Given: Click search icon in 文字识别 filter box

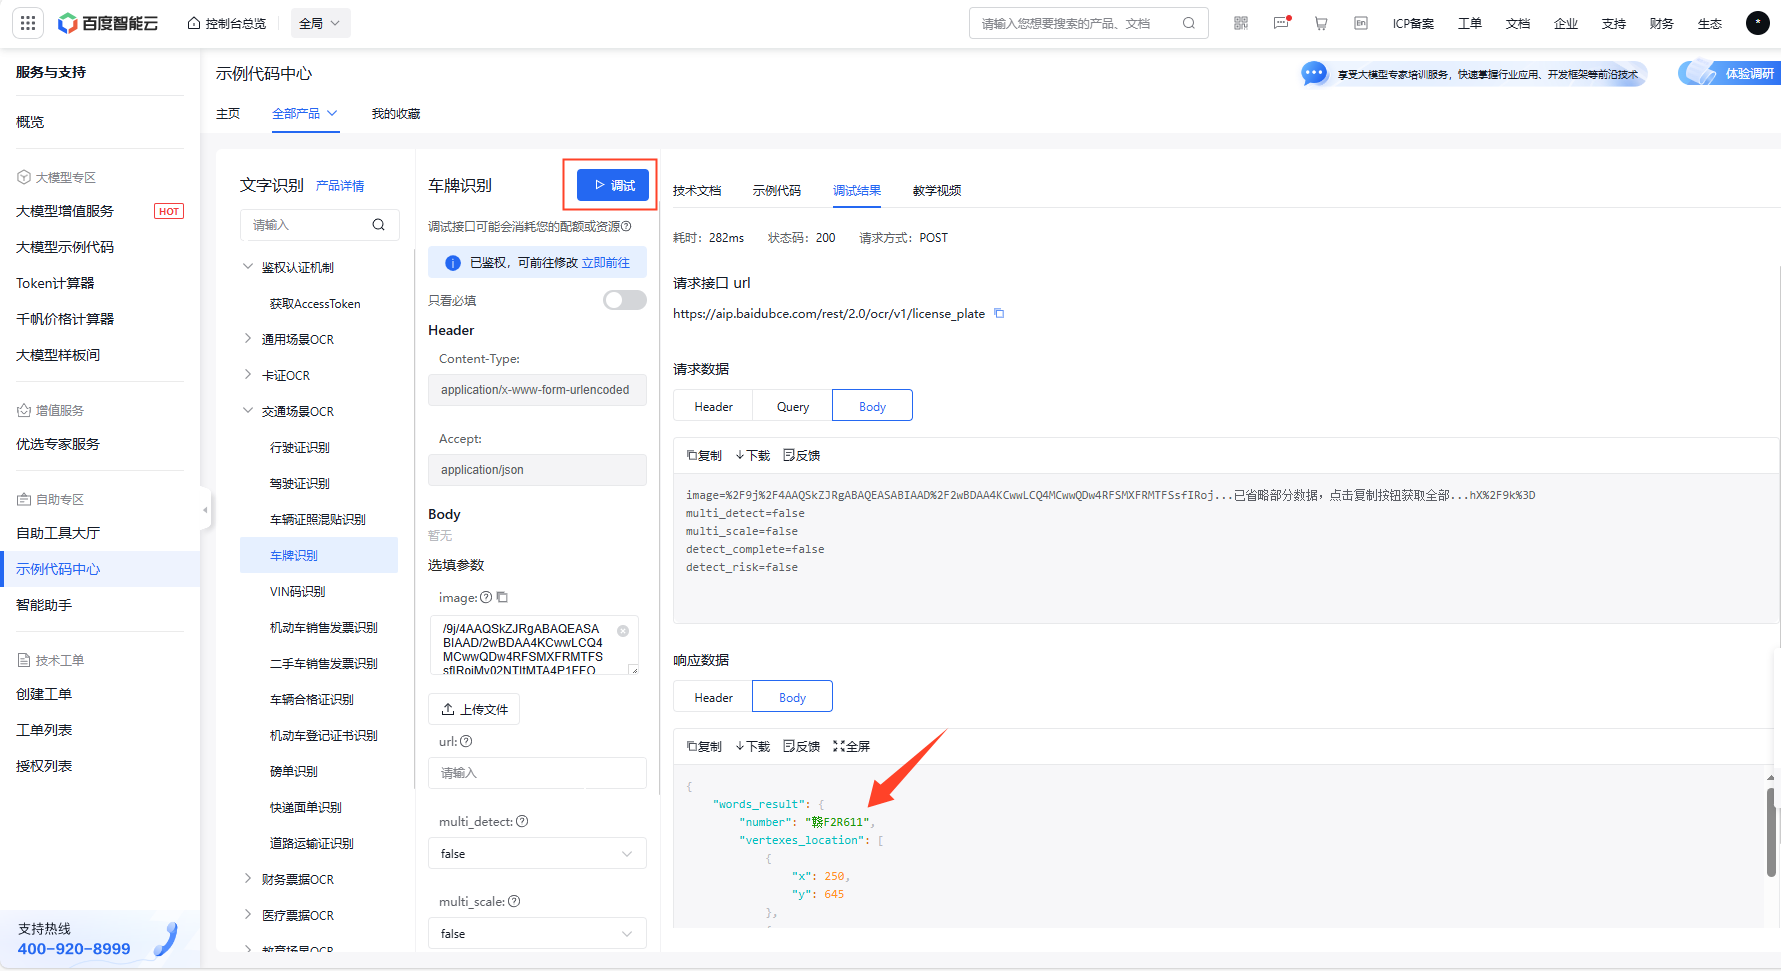Looking at the screenshot, I should [x=379, y=225].
